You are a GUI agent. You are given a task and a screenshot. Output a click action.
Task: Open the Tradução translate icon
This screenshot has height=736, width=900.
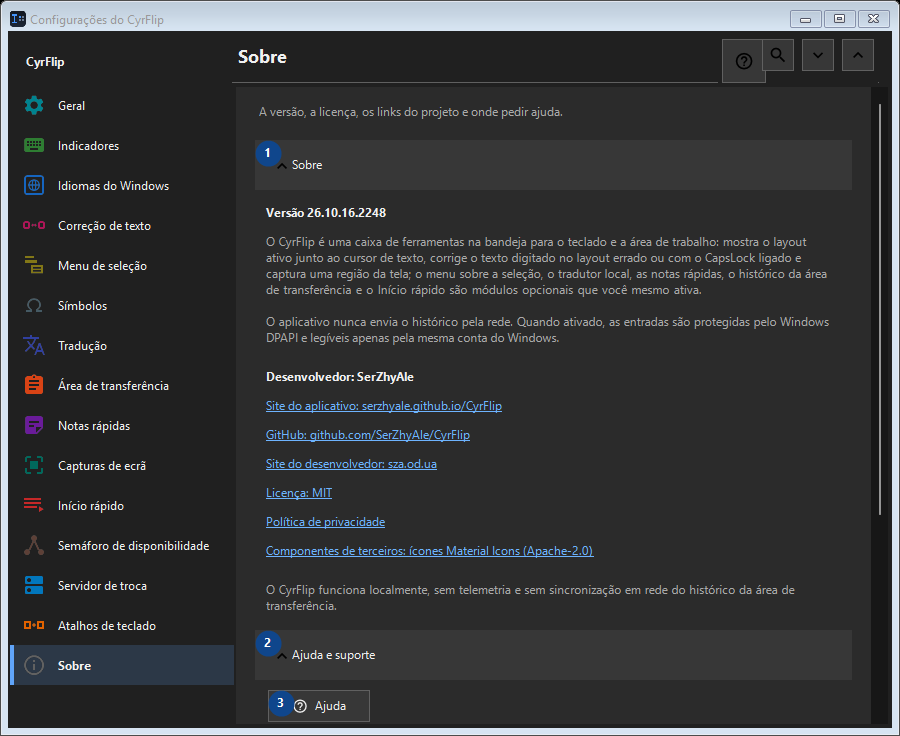coord(34,346)
